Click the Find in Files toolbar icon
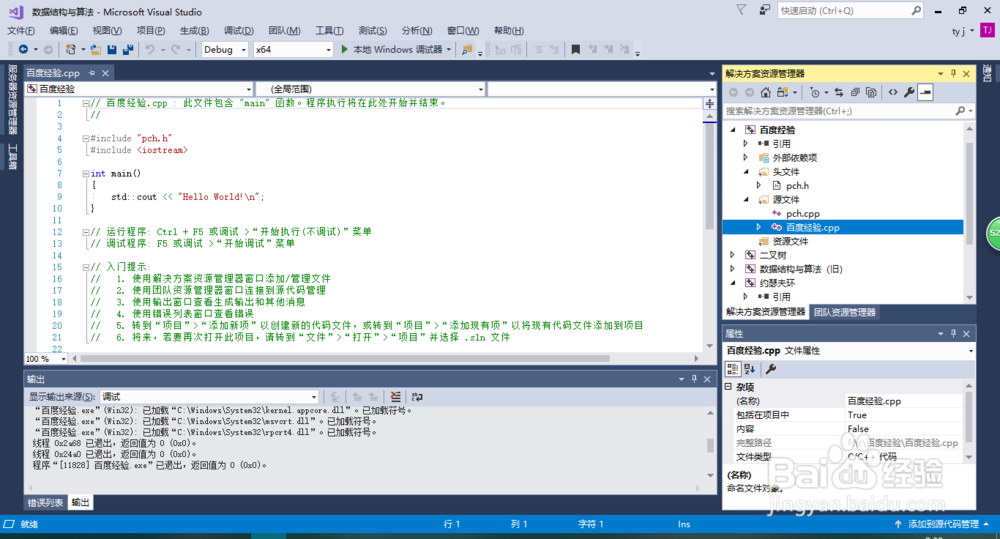The height and width of the screenshot is (539, 1000). [x=467, y=49]
